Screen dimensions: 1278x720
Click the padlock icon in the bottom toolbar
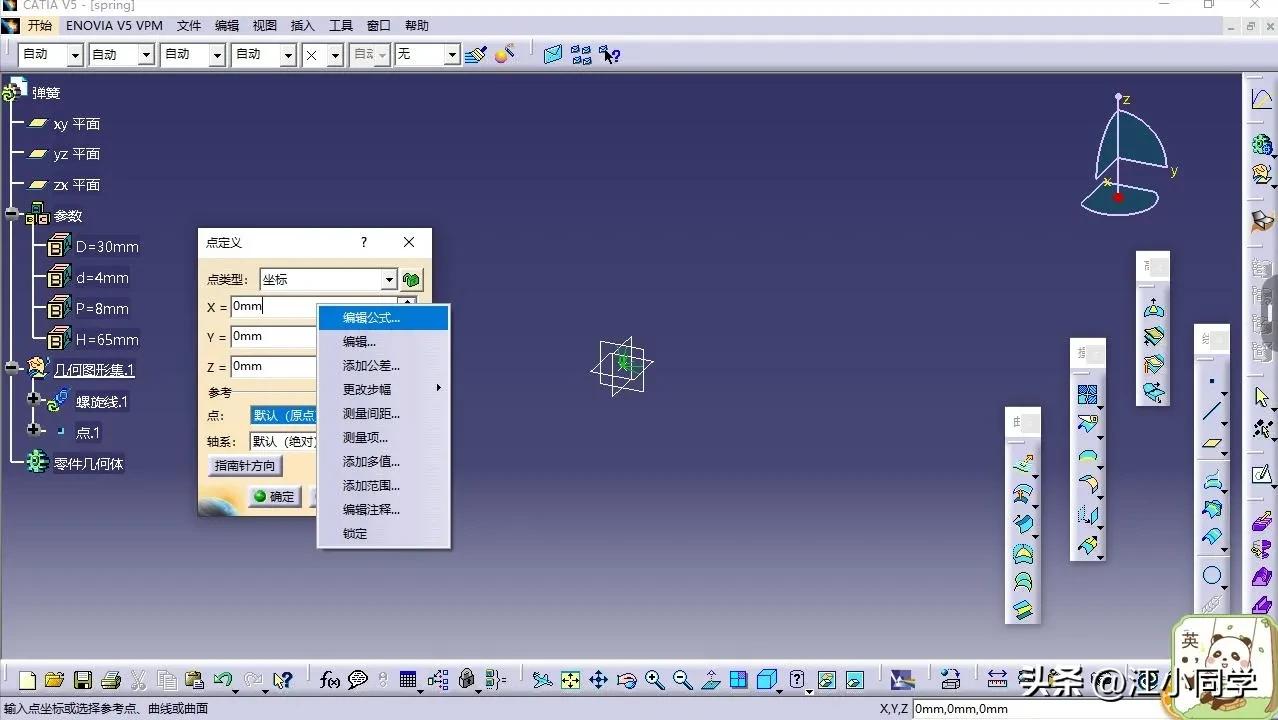467,680
